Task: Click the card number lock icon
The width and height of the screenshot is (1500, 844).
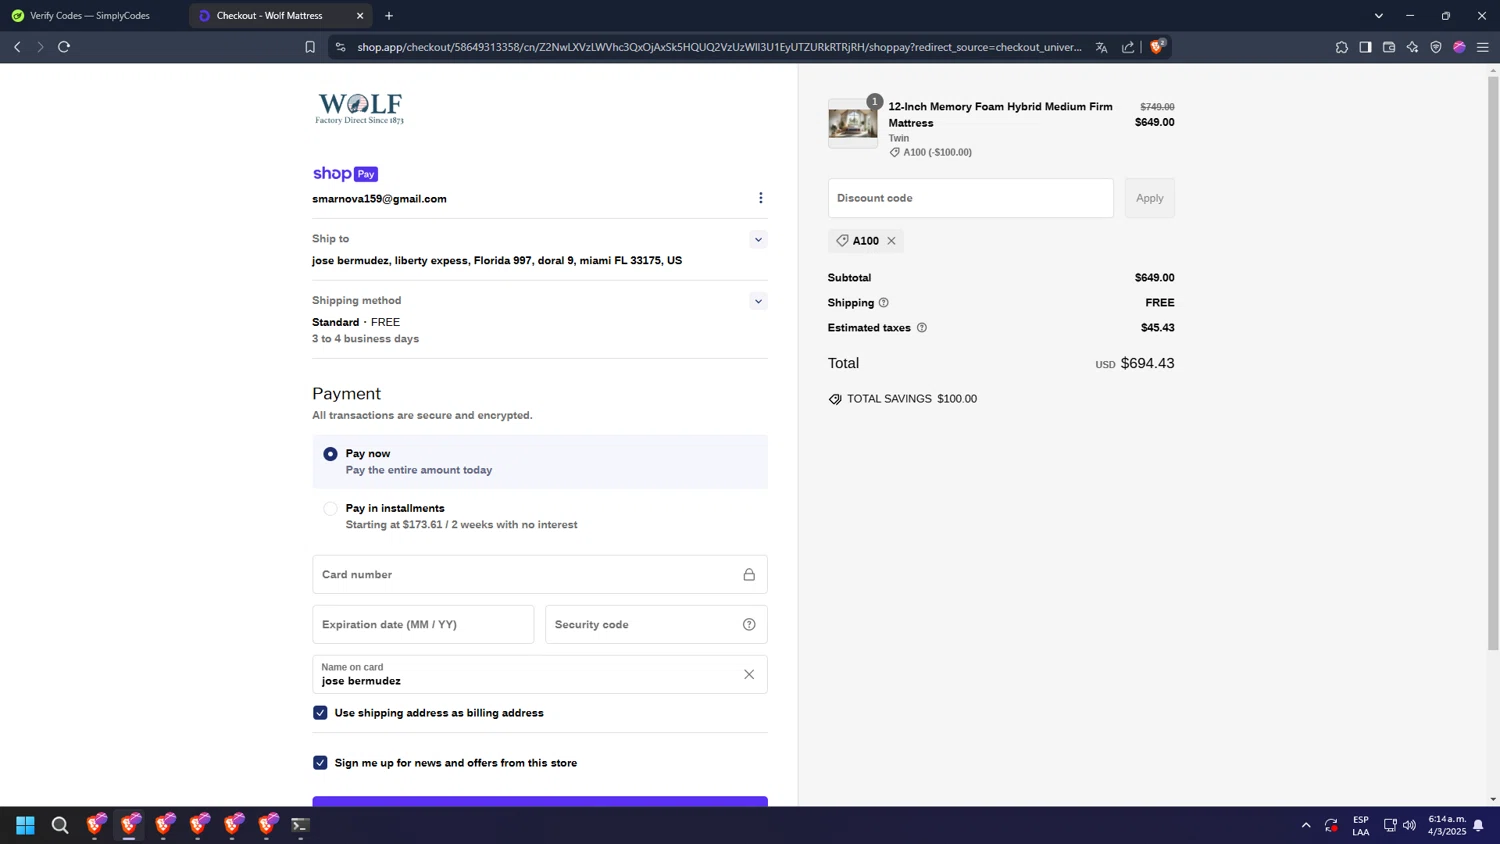Action: point(749,575)
